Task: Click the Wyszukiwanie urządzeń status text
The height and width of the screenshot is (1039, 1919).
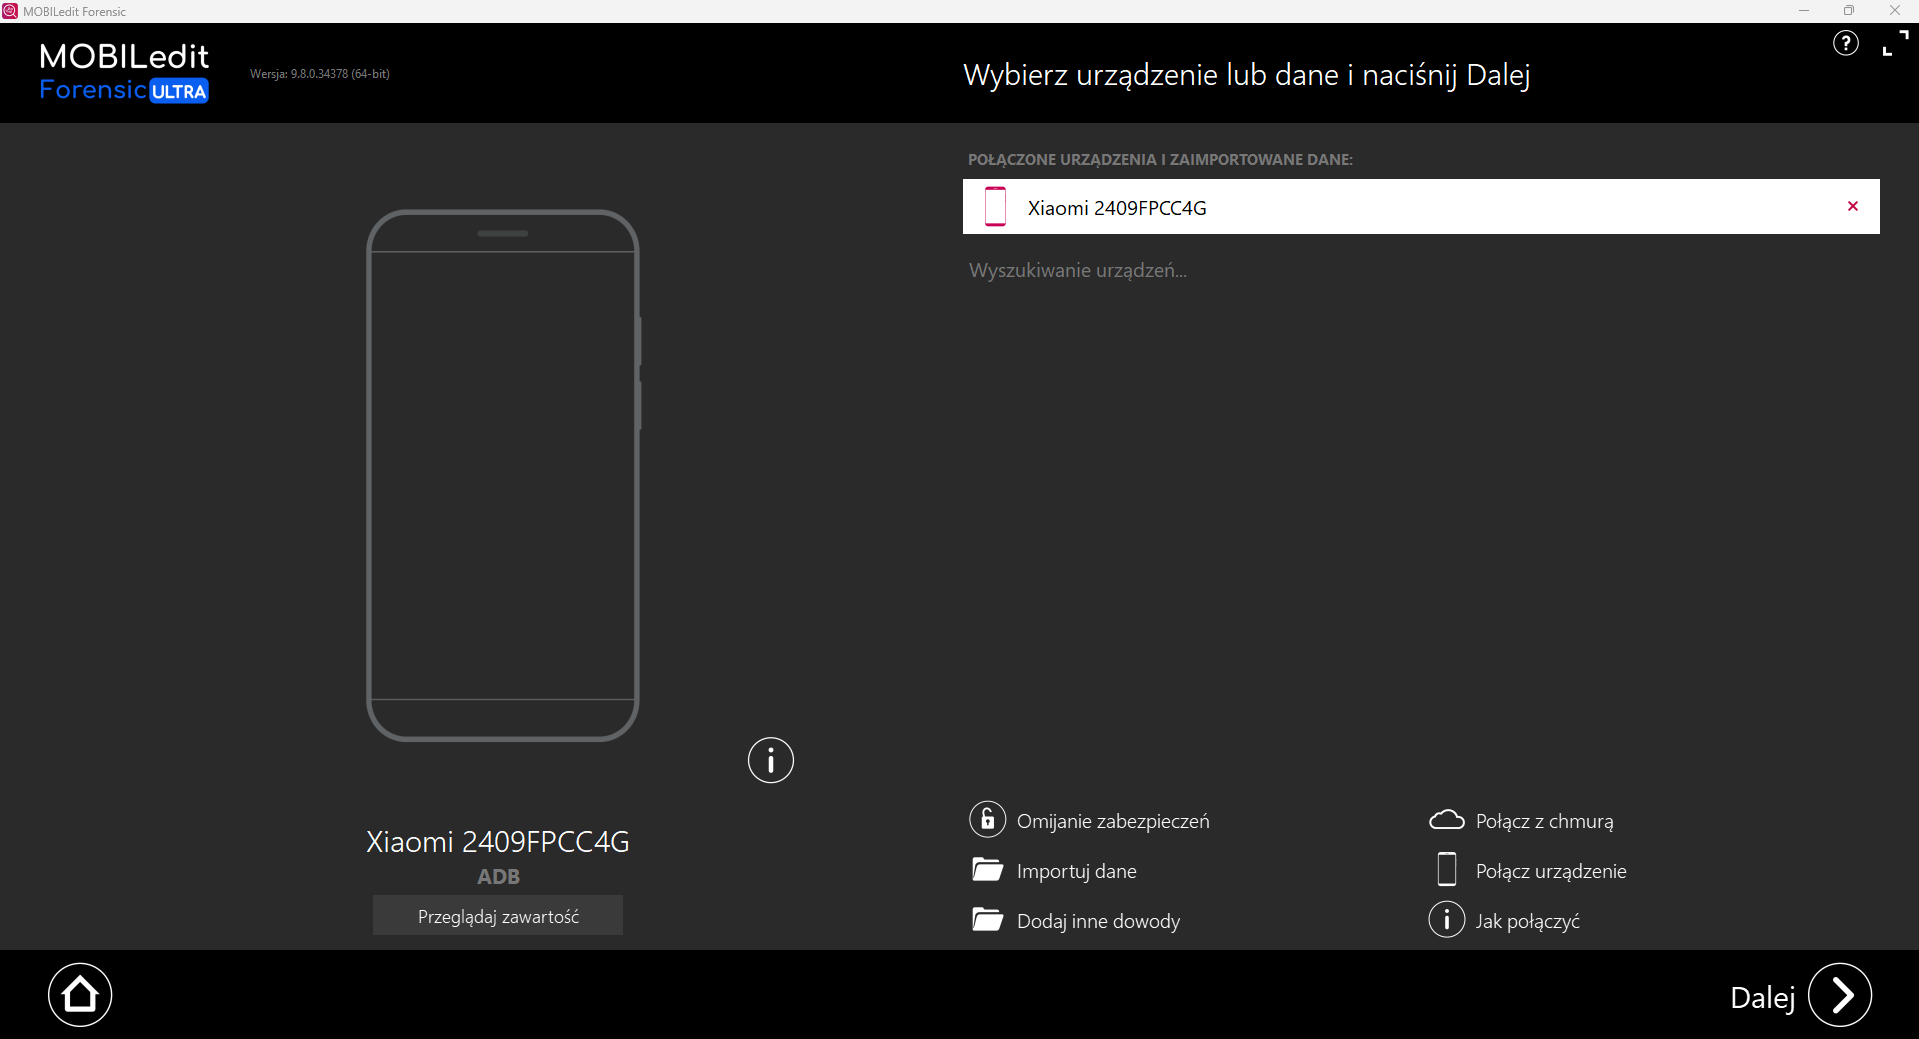Action: [1078, 270]
